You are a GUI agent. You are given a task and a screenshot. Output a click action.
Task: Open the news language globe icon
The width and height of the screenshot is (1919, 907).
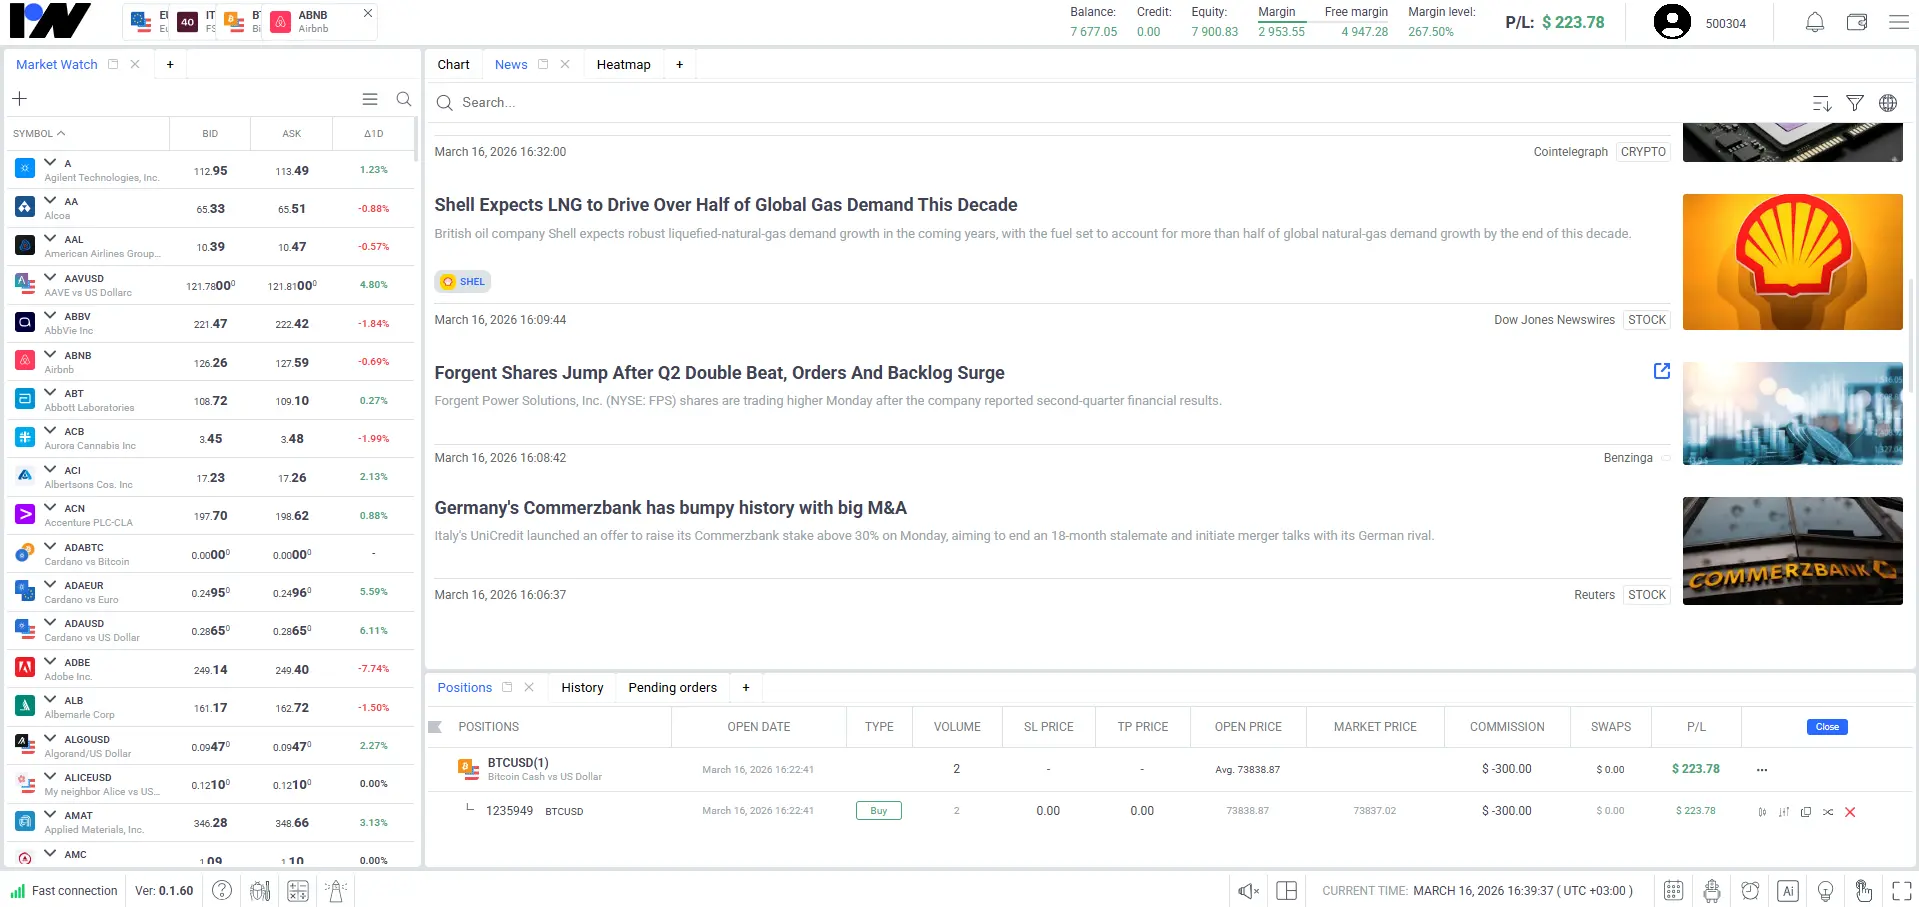click(x=1887, y=103)
